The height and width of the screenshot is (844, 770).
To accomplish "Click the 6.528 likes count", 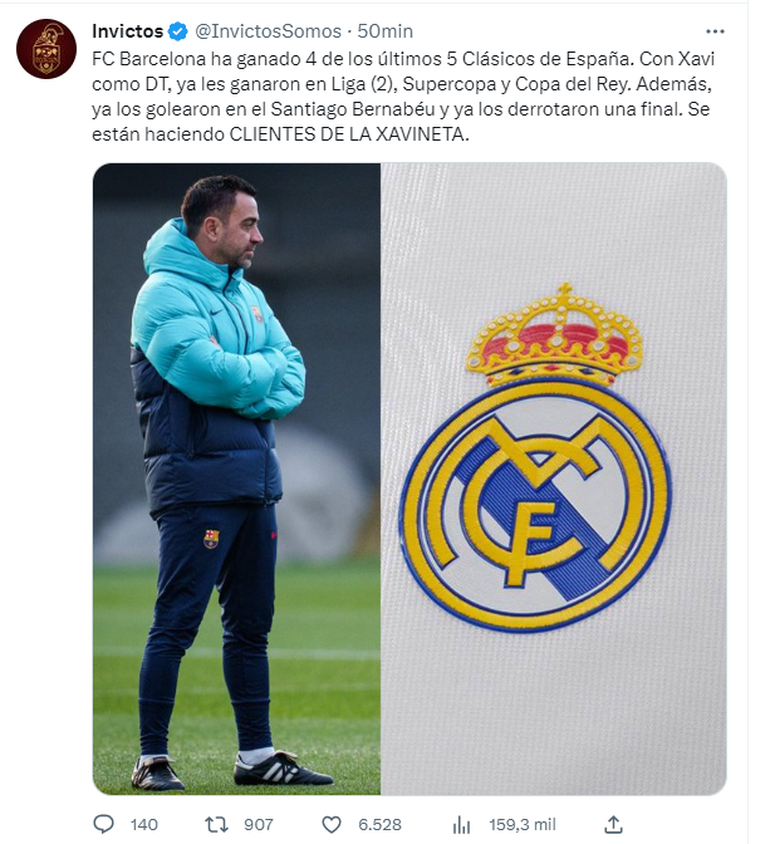I will click(380, 825).
